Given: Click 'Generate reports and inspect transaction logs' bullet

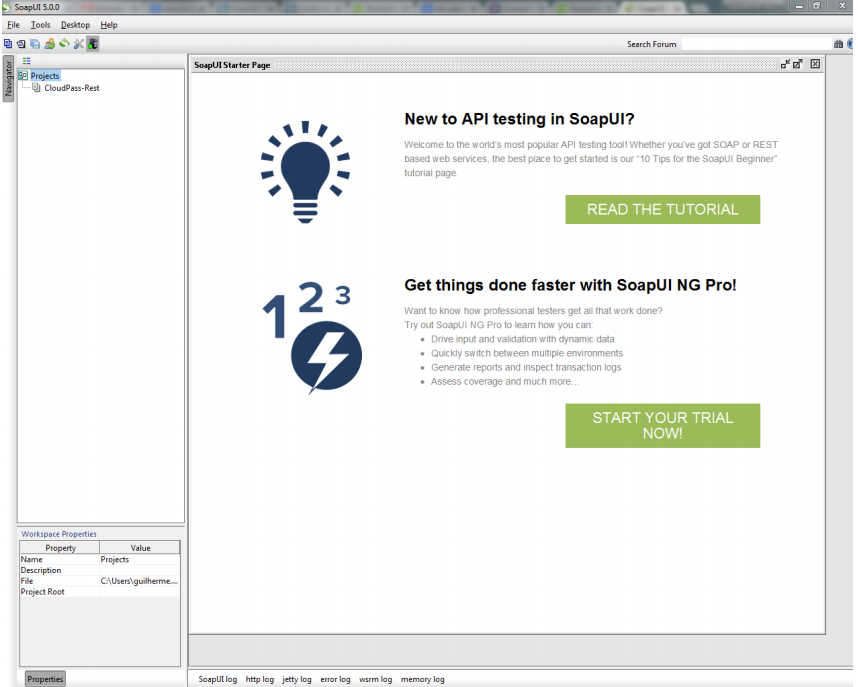Looking at the screenshot, I should coord(526,367).
